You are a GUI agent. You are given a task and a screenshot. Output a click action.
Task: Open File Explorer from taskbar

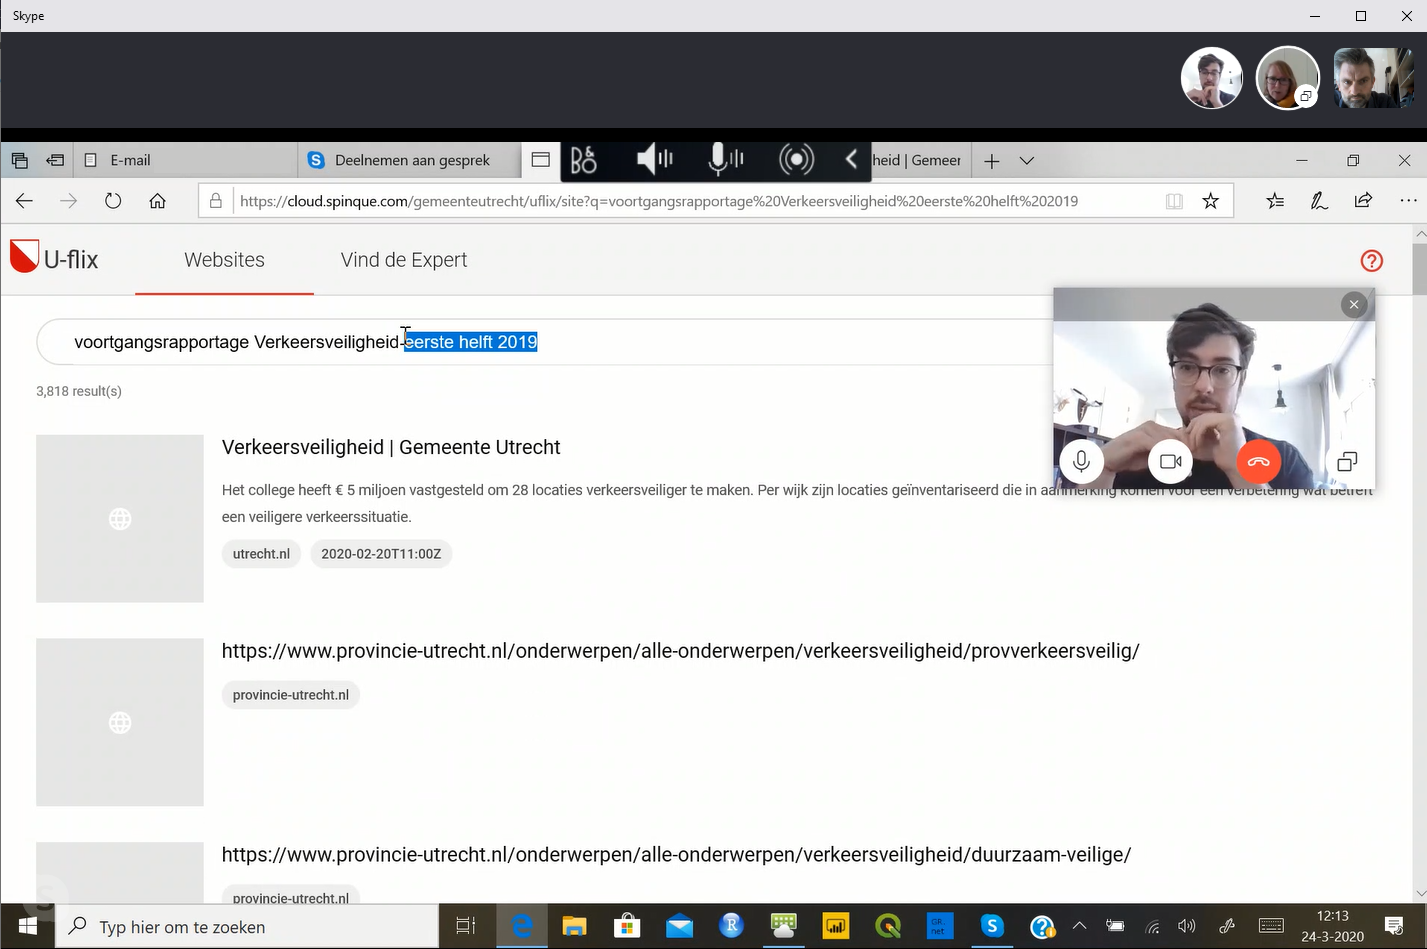[574, 927]
